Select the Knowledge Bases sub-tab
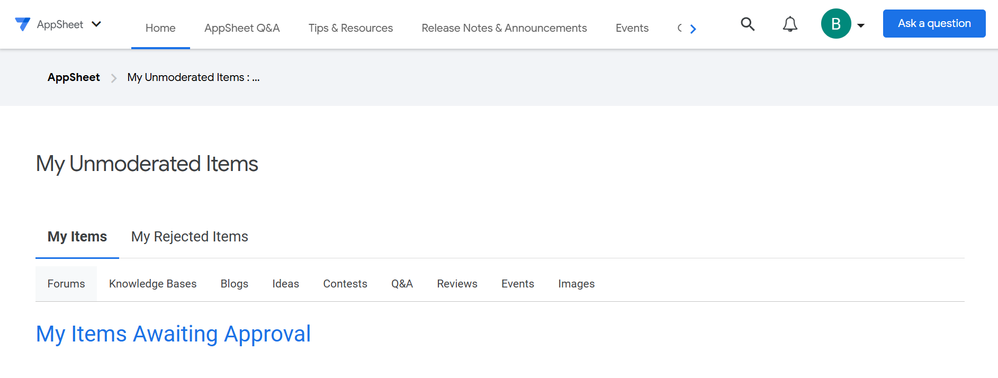The width and height of the screenshot is (998, 378). [153, 284]
